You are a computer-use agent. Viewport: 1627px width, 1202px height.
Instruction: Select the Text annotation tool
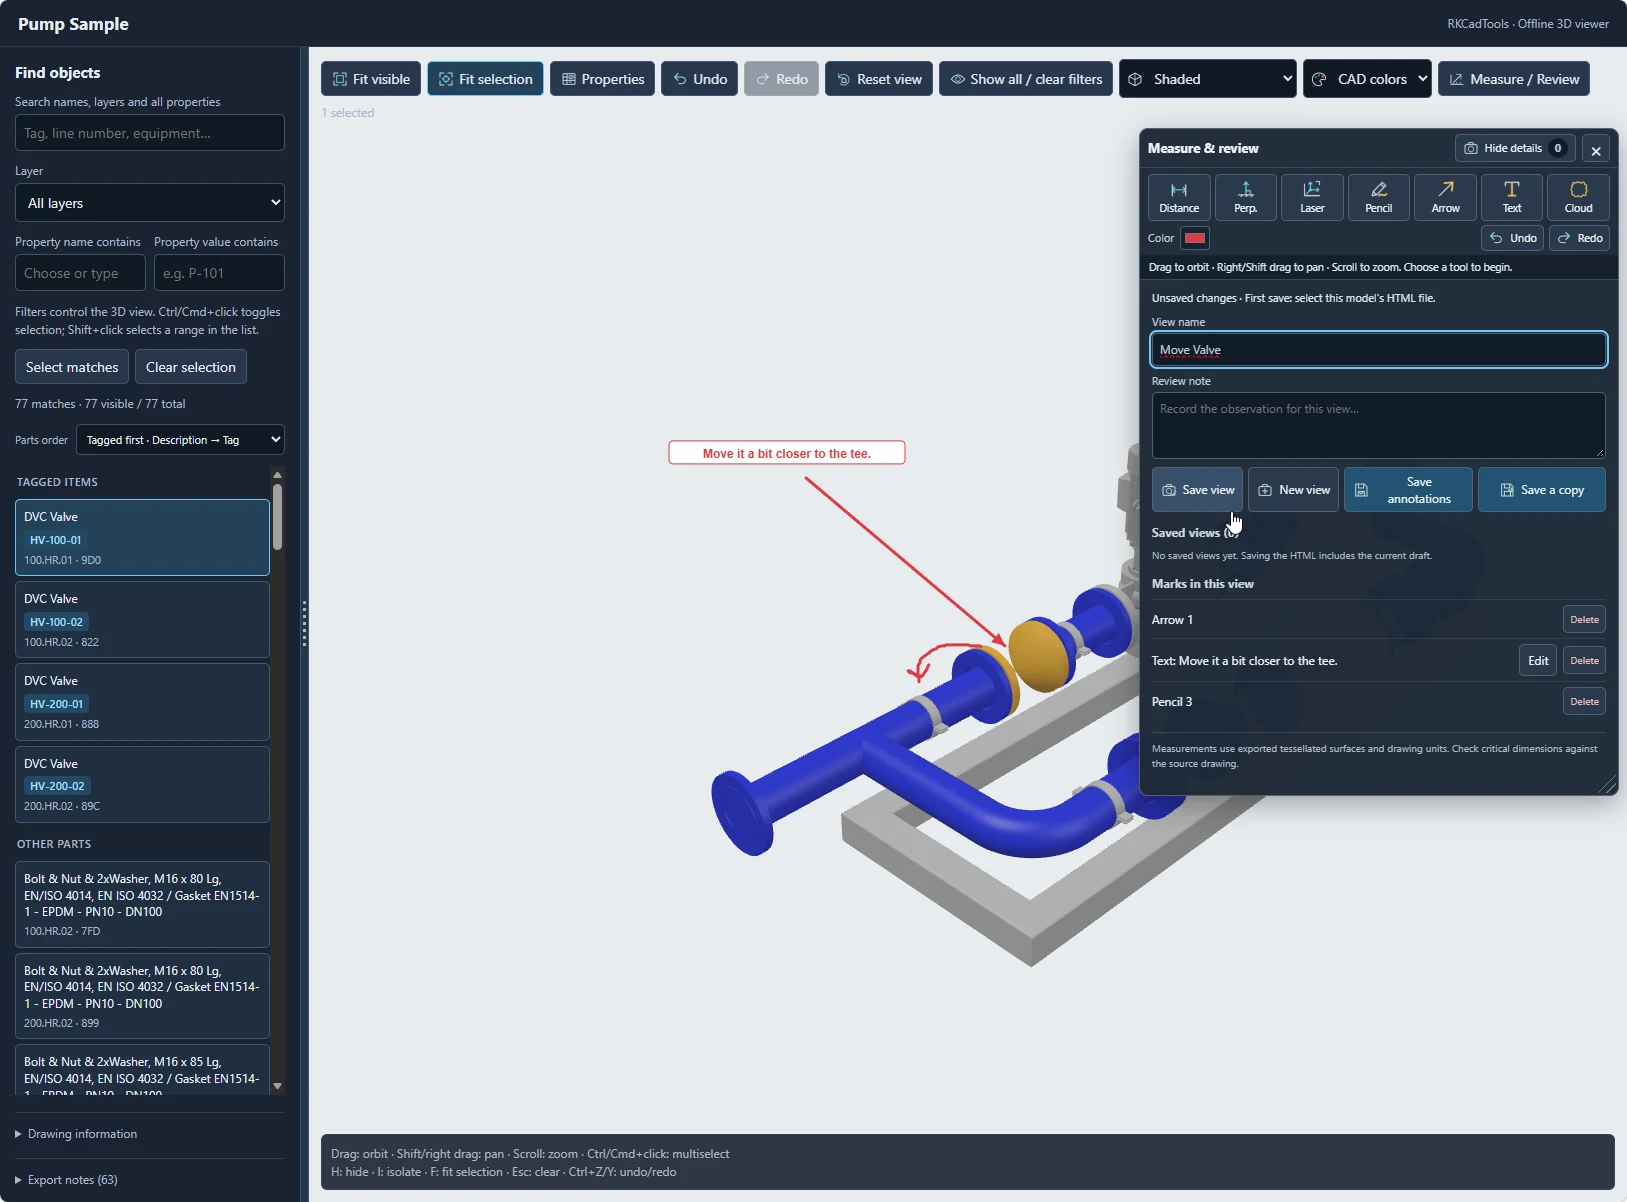(1511, 197)
